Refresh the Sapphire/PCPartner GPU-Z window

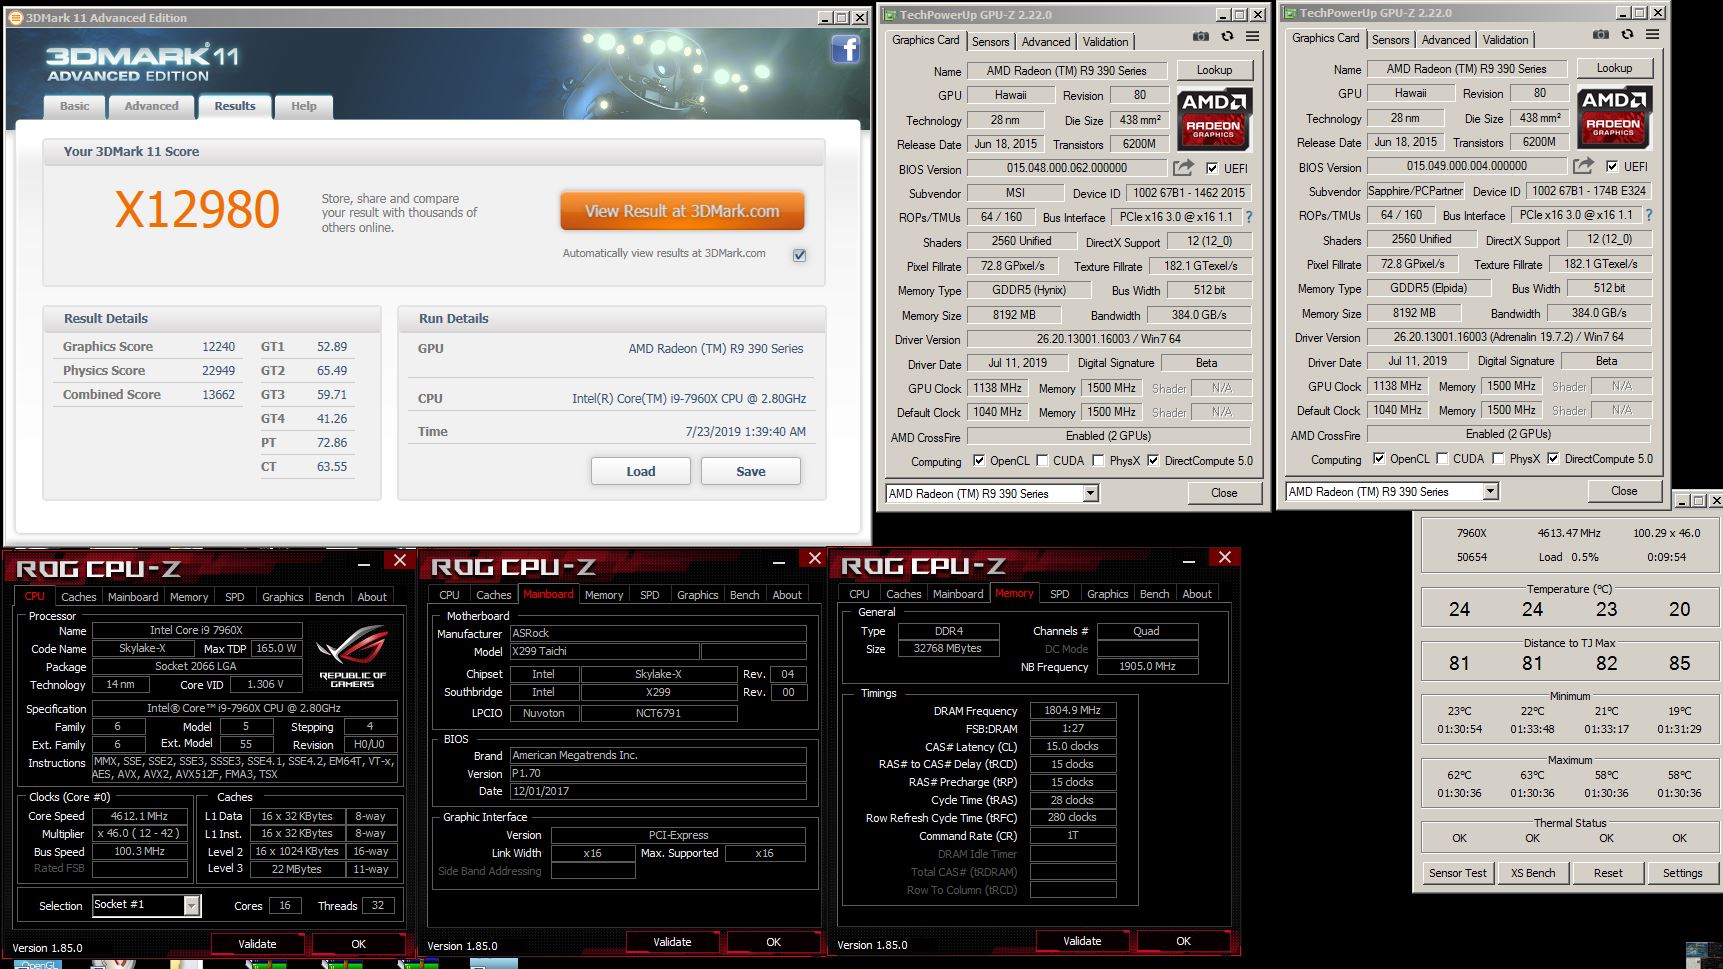[x=1627, y=35]
